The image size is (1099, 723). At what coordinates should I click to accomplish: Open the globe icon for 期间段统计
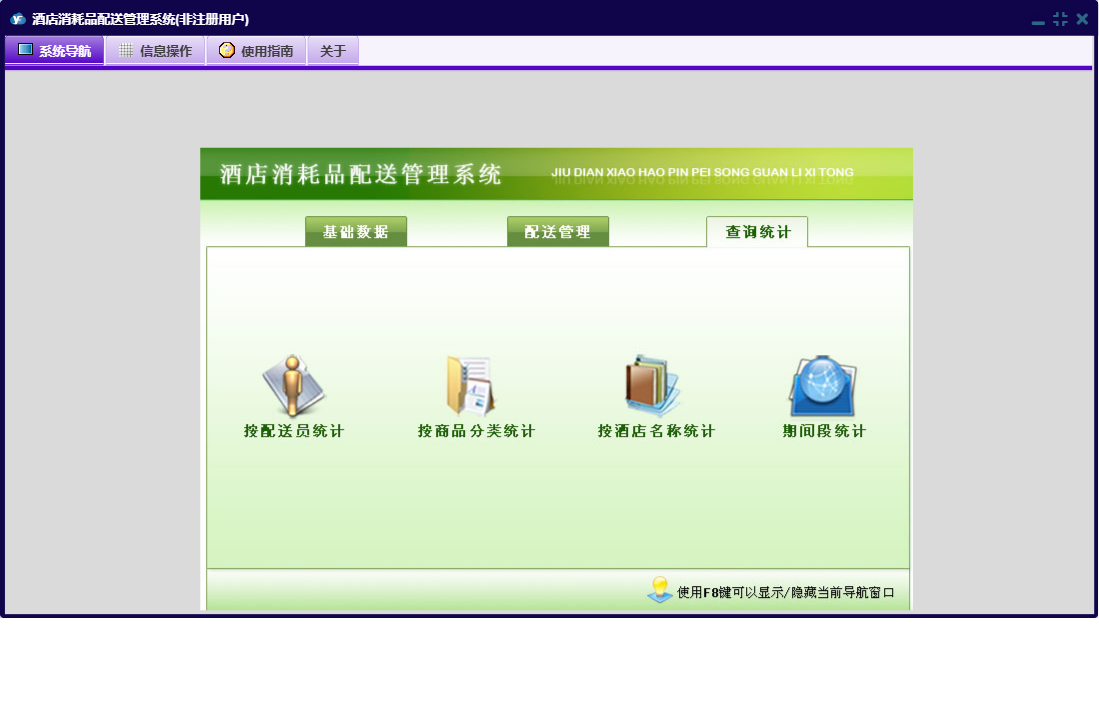click(822, 386)
